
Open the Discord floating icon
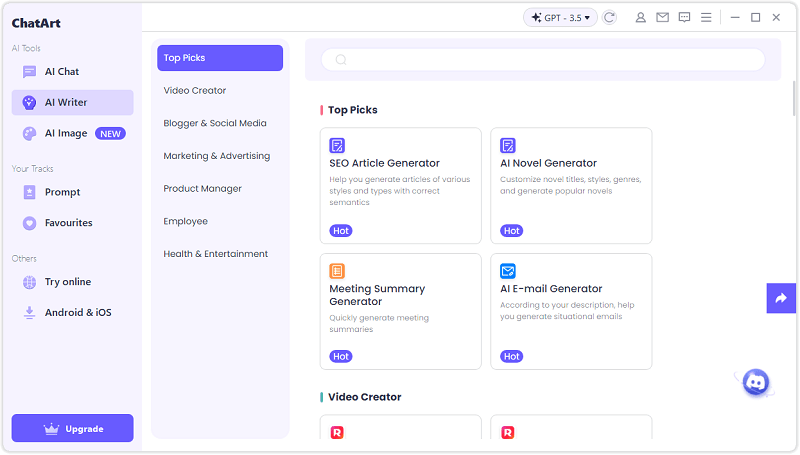756,382
